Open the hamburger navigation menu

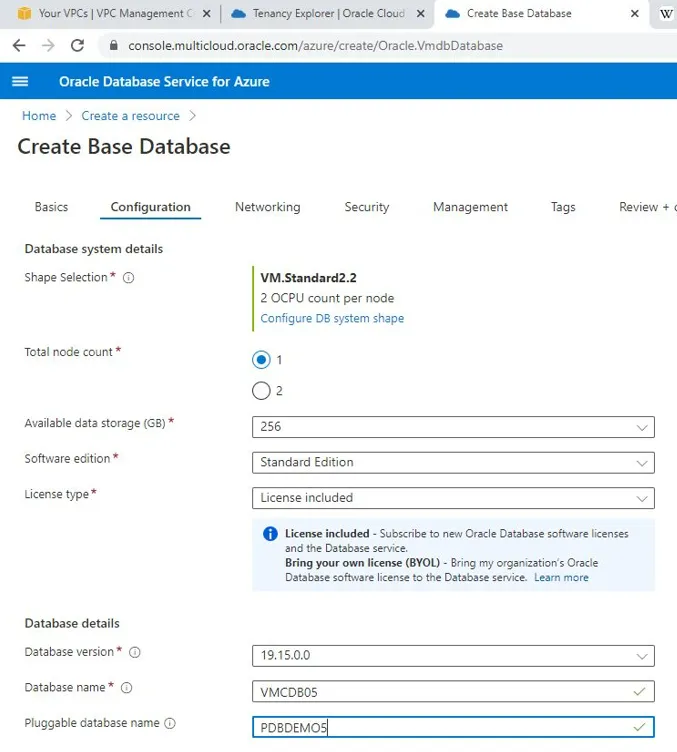[x=20, y=82]
